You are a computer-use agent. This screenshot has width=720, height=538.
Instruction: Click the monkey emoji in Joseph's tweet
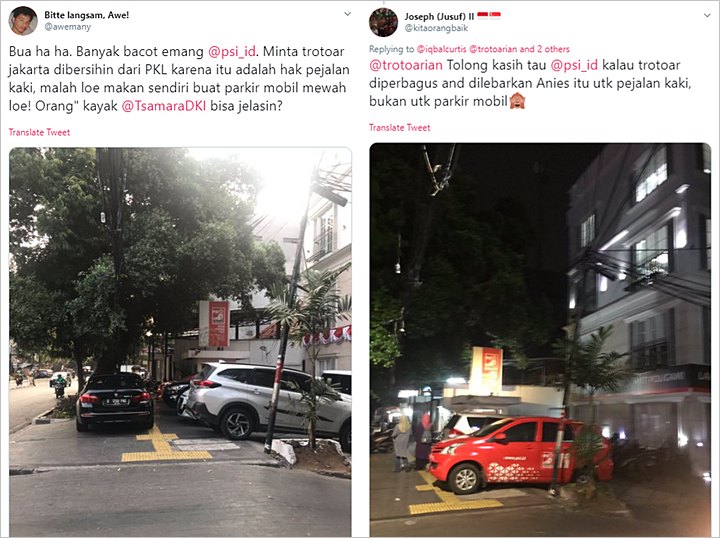point(518,101)
